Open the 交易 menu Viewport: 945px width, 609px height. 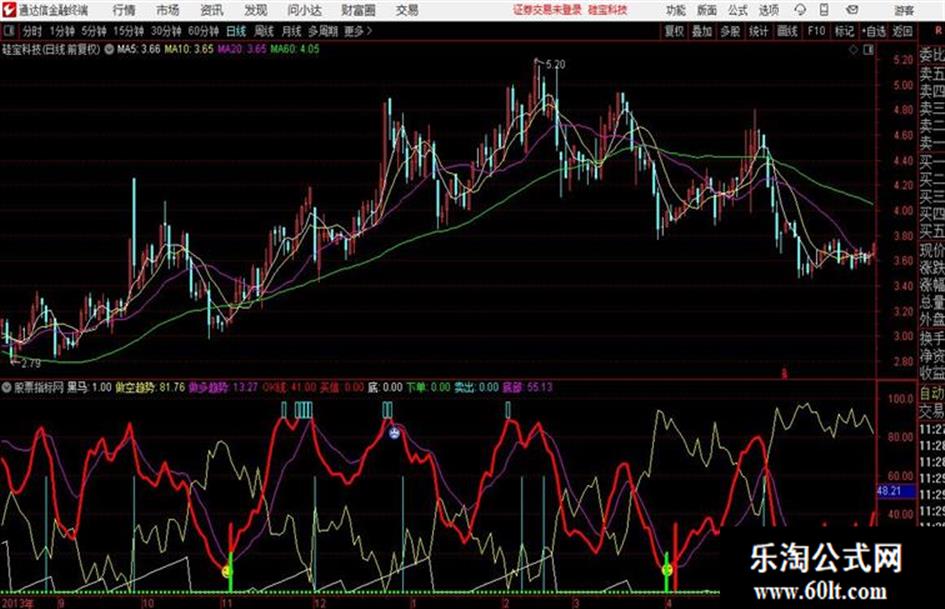[x=407, y=10]
